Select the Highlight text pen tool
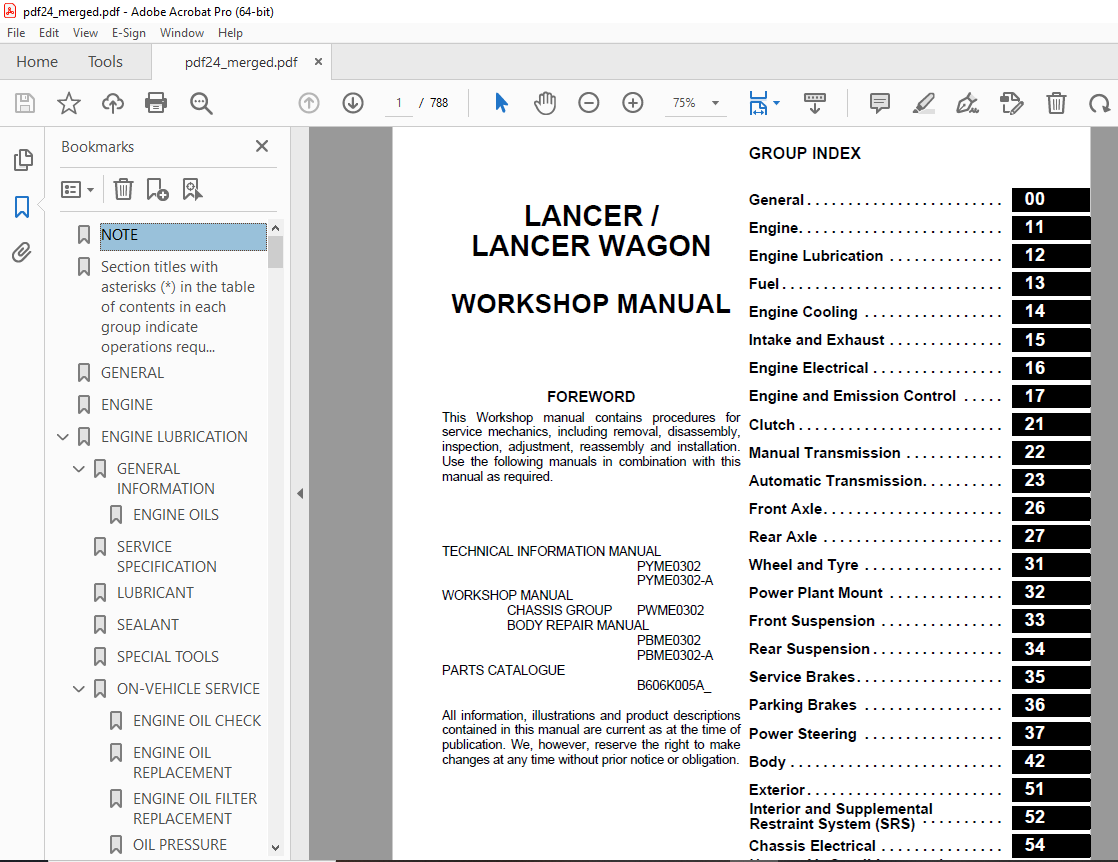This screenshot has height=862, width=1118. coord(924,103)
